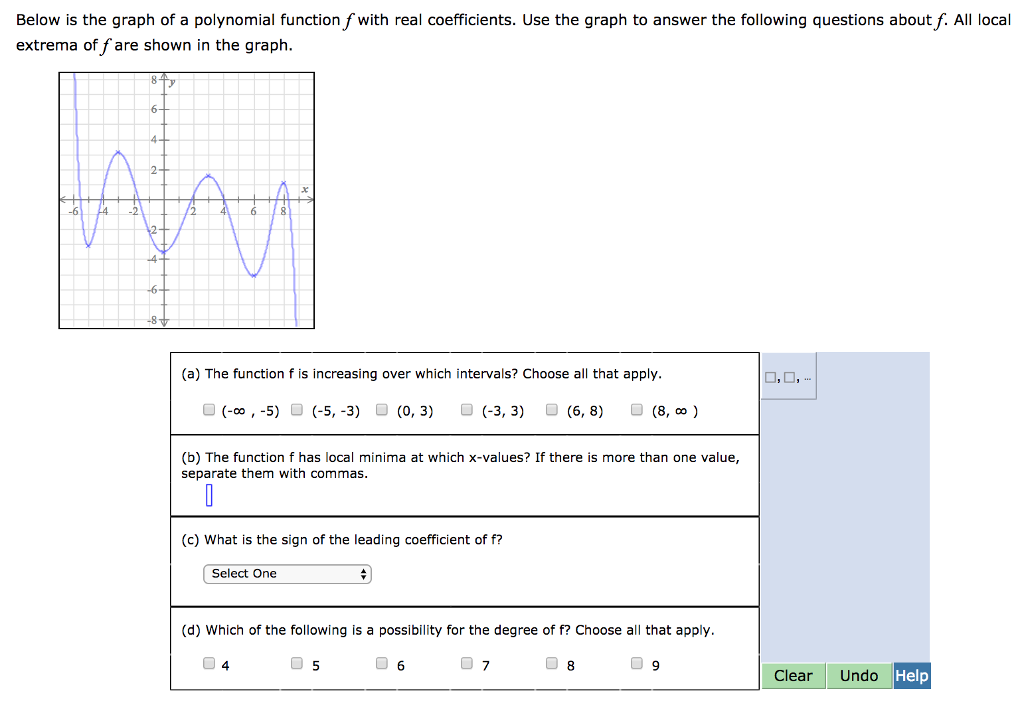Check degree 5 in part (d)
The width and height of the screenshot is (1024, 705).
[x=296, y=662]
